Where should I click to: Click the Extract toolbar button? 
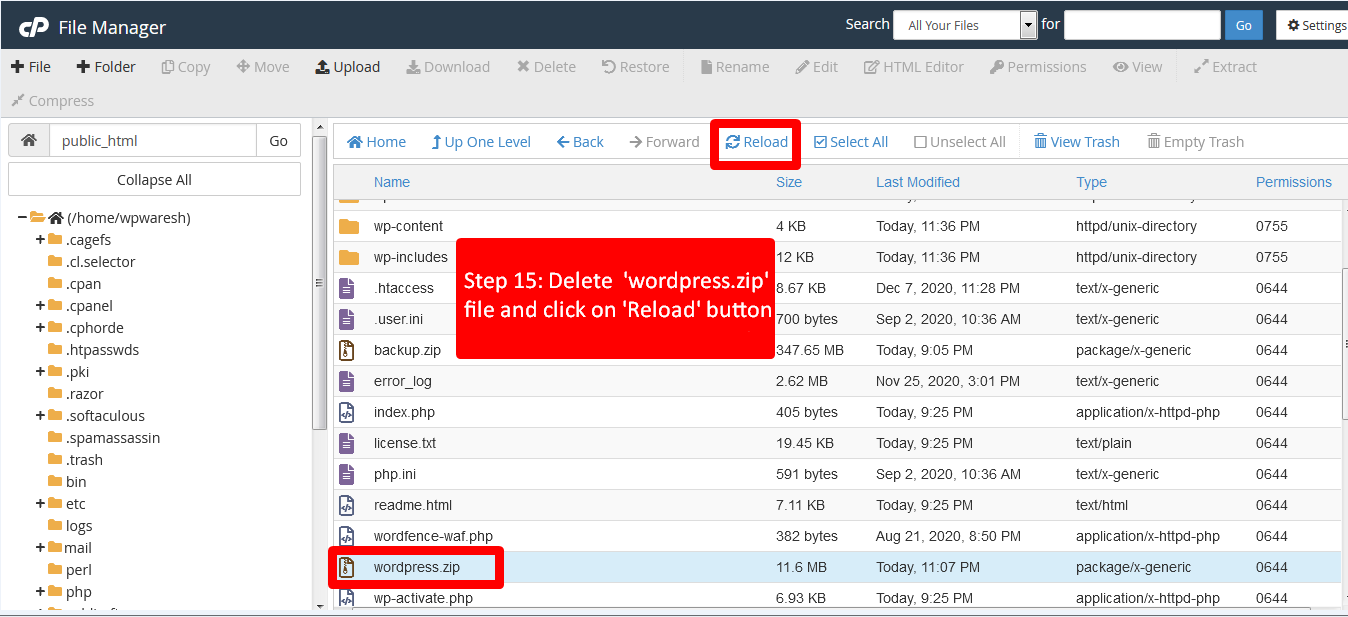click(x=1225, y=67)
